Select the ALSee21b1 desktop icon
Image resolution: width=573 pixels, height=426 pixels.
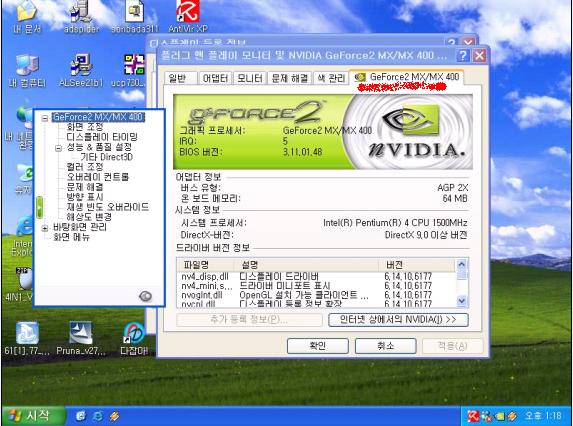click(81, 70)
